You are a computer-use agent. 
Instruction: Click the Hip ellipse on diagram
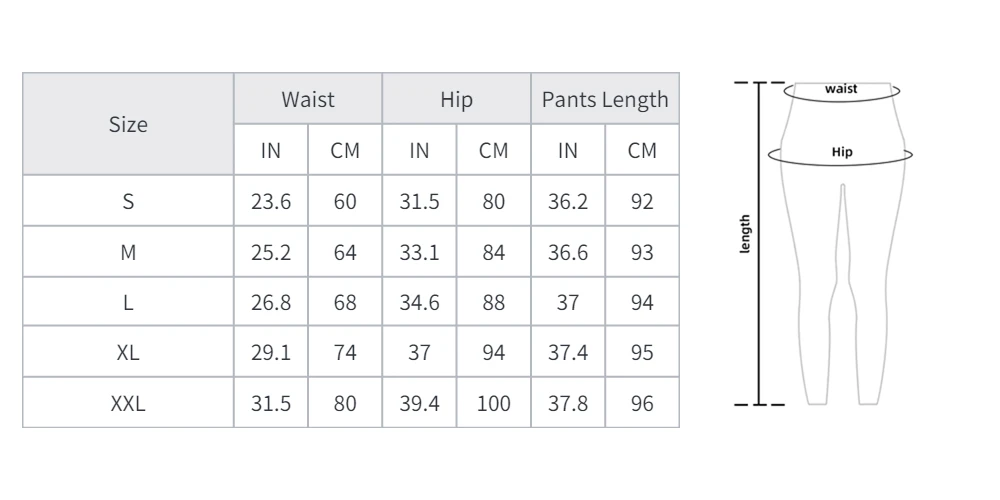click(841, 154)
